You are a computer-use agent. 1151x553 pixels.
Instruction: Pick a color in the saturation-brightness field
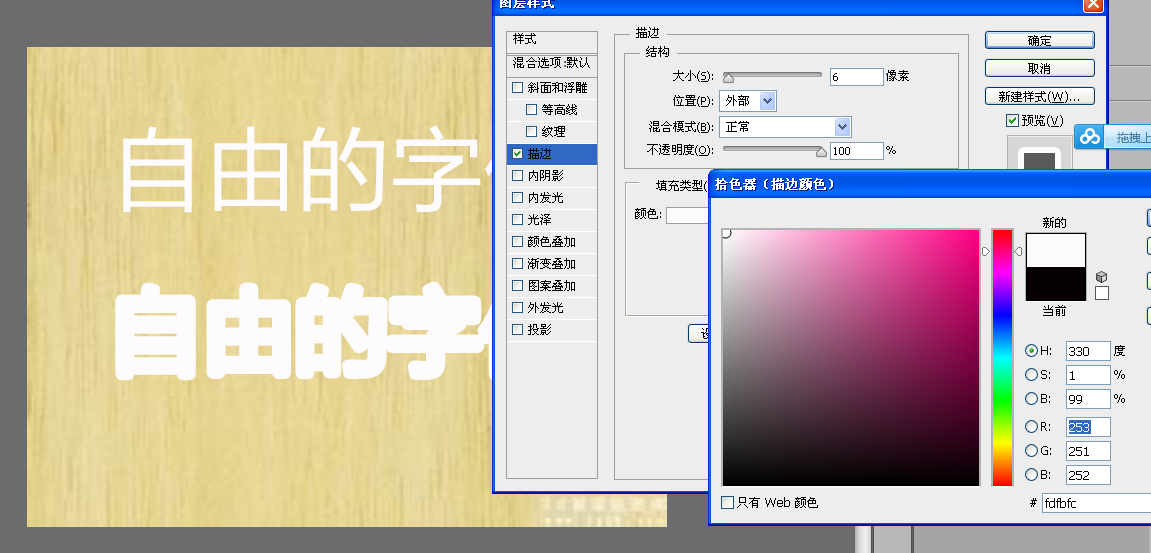(x=851, y=358)
